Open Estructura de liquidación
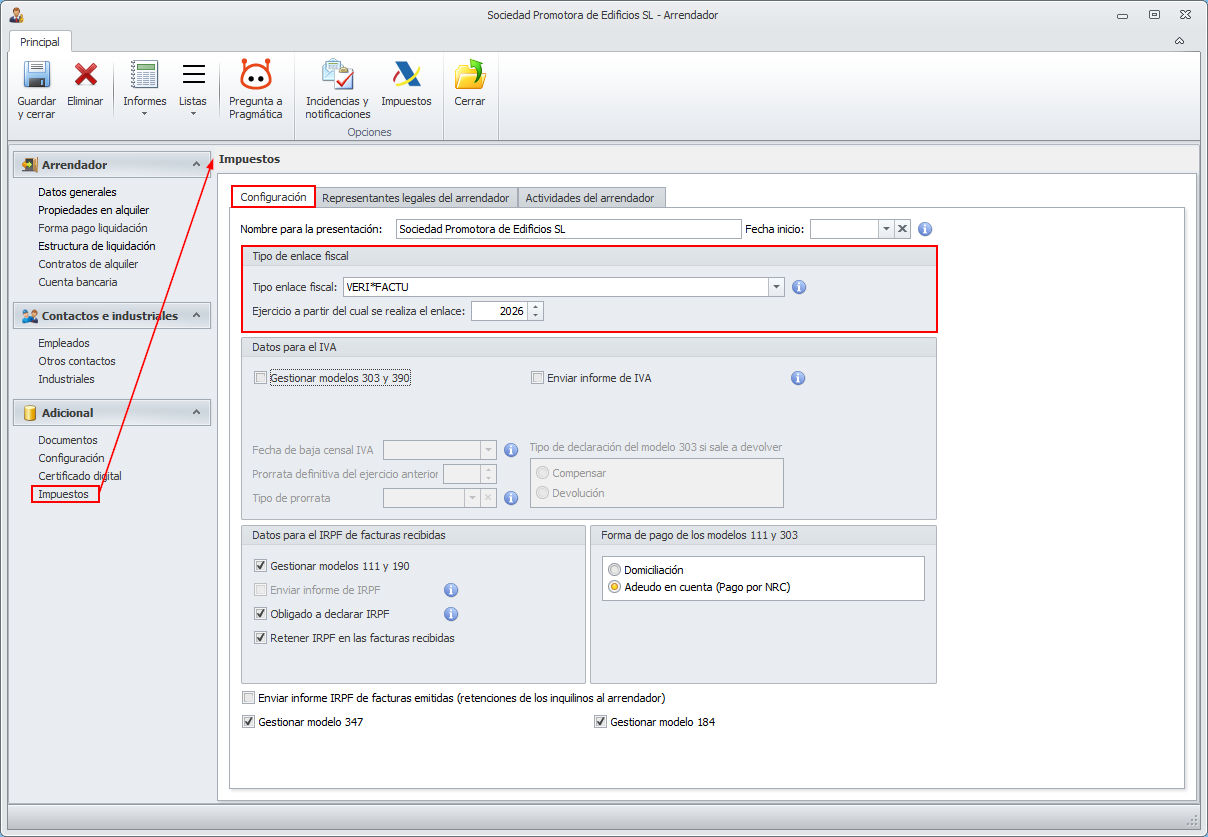Viewport: 1208px width, 837px height. click(x=97, y=246)
